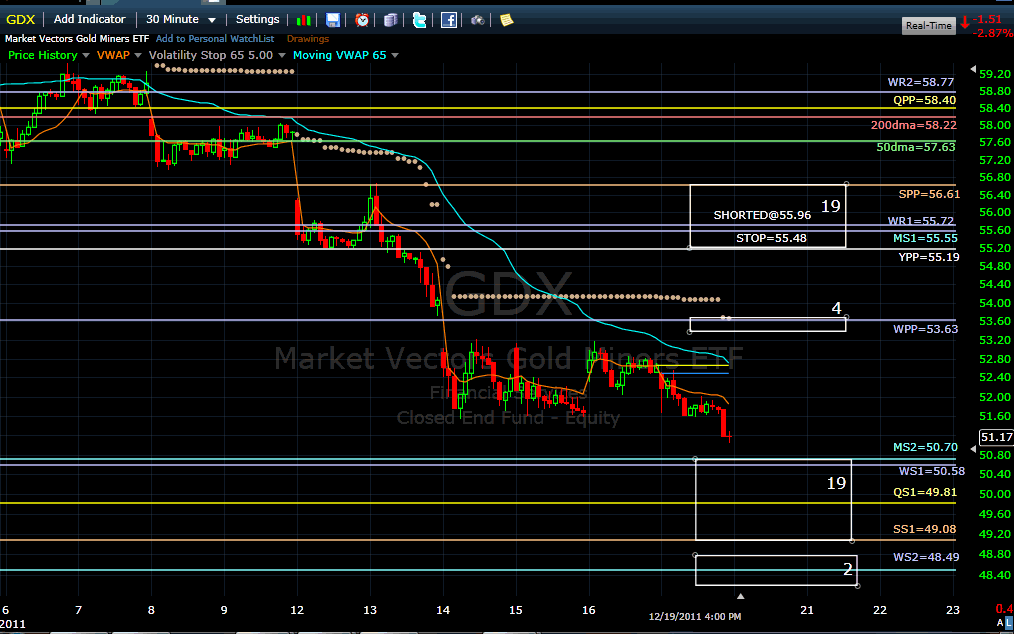Viewport: 1014px width, 634px height.
Task: Click the MS2=50.70 level label
Action: click(925, 447)
